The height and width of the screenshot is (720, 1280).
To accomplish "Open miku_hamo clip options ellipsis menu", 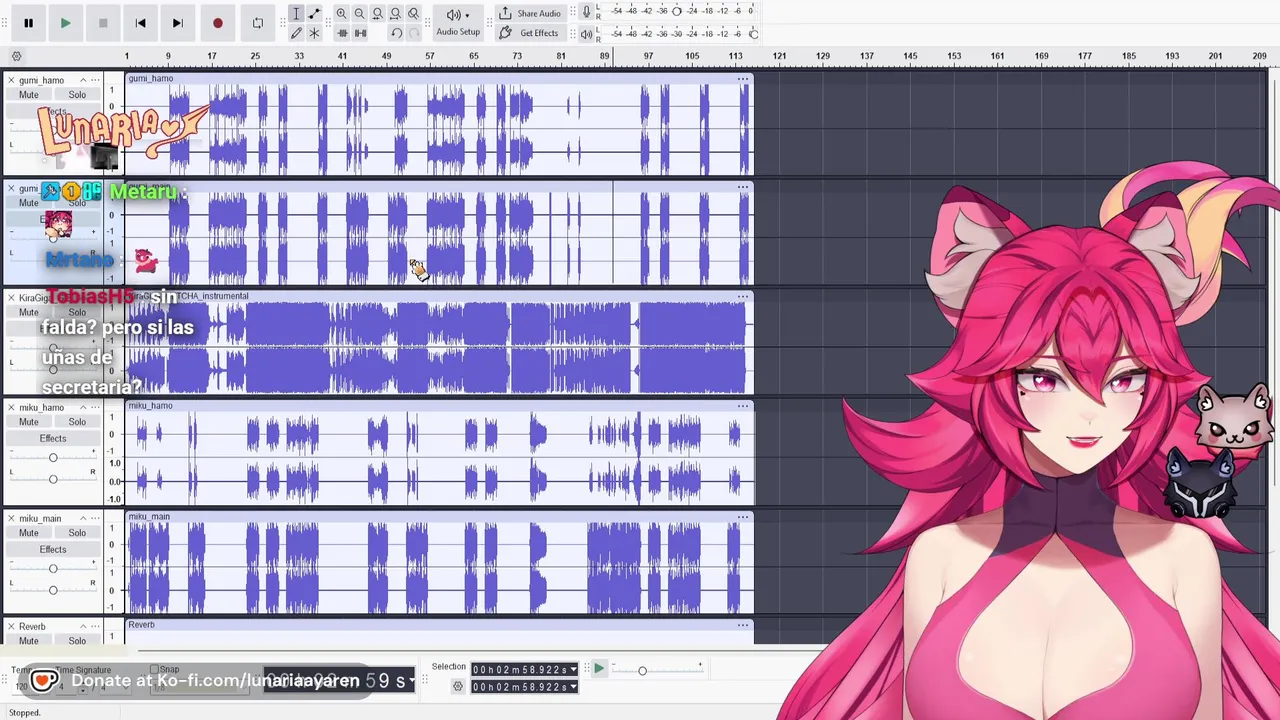I will (743, 406).
